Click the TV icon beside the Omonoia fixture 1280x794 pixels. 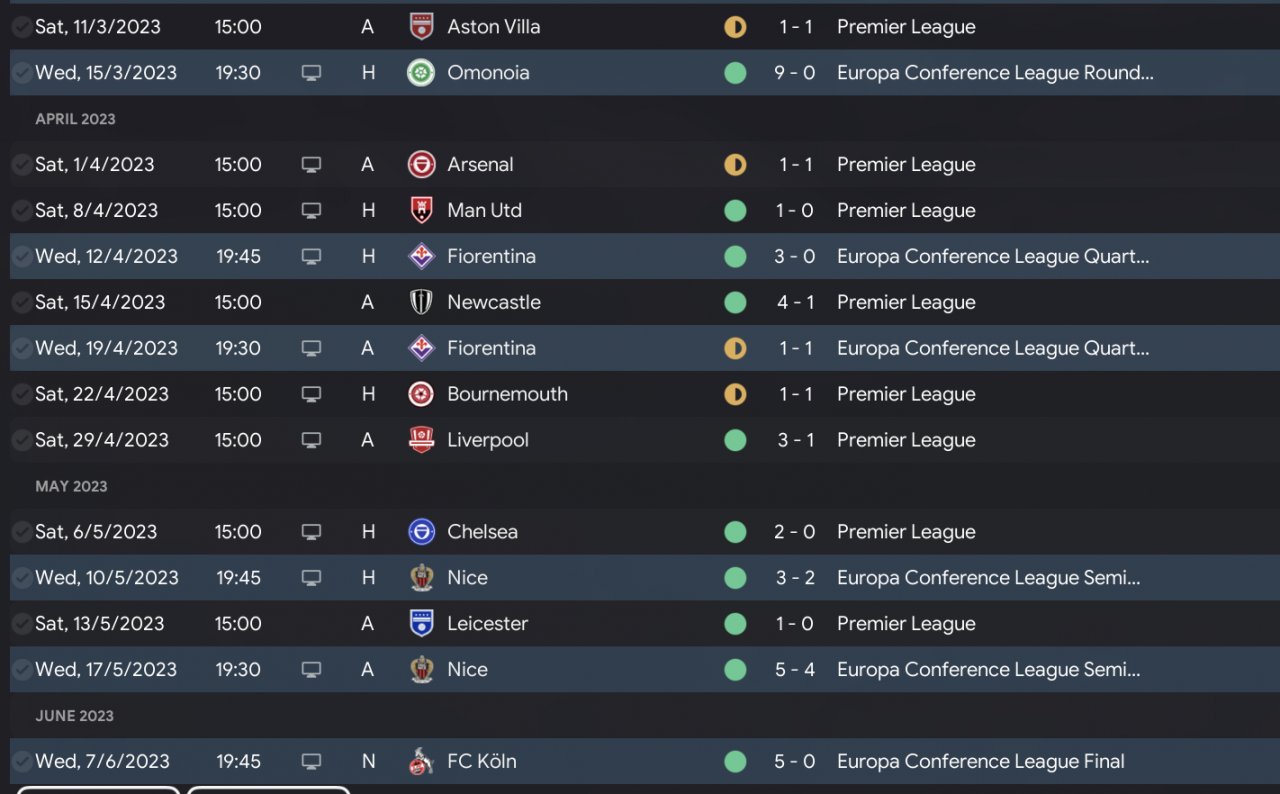coord(311,73)
